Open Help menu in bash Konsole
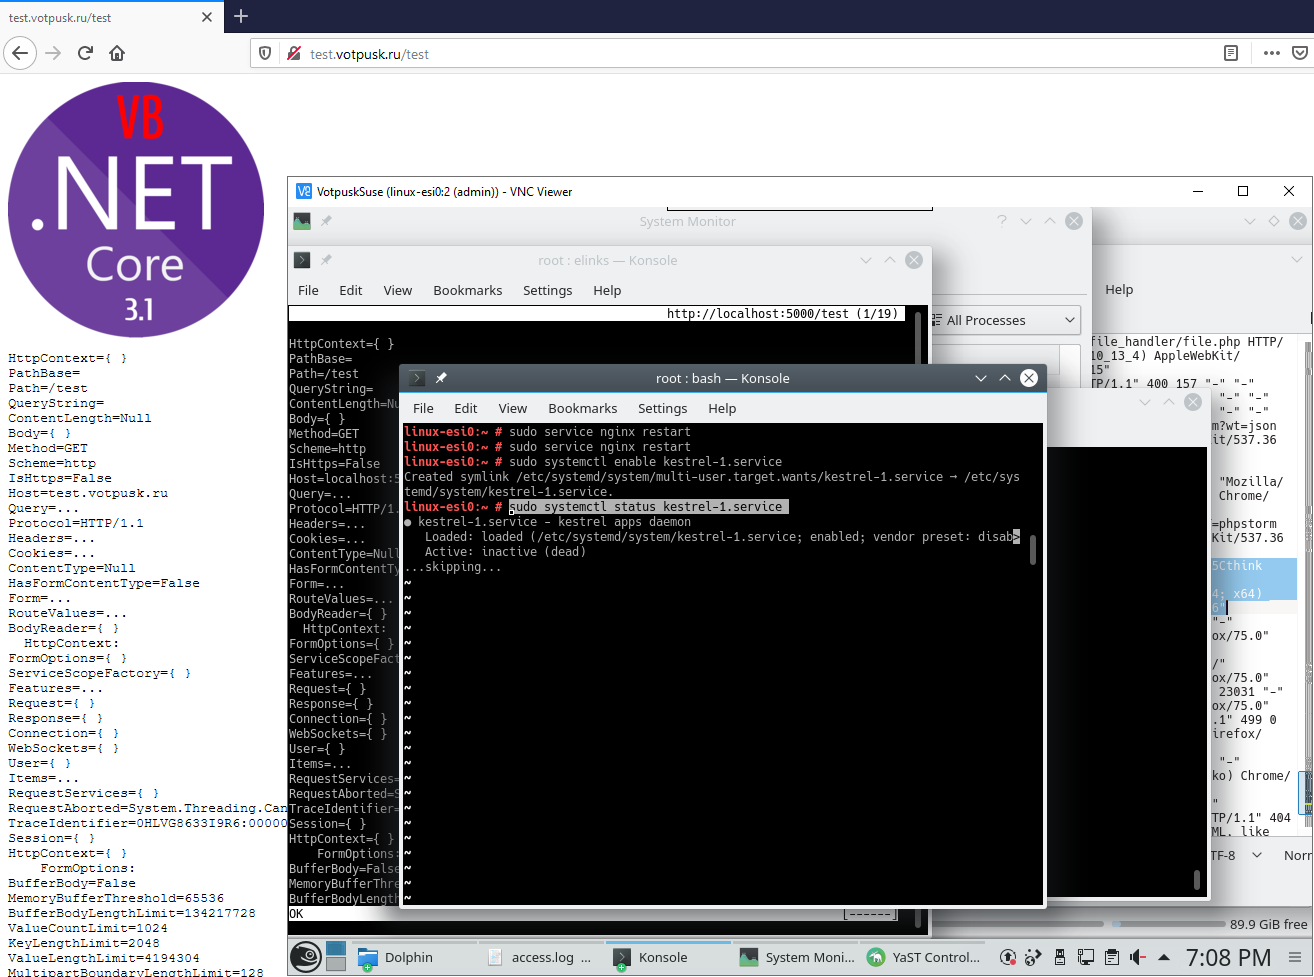 pyautogui.click(x=722, y=408)
